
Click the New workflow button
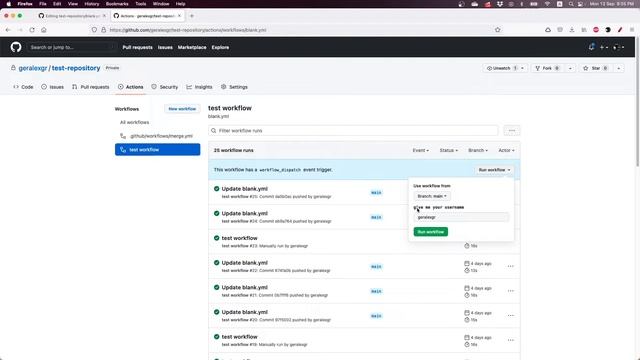(182, 109)
